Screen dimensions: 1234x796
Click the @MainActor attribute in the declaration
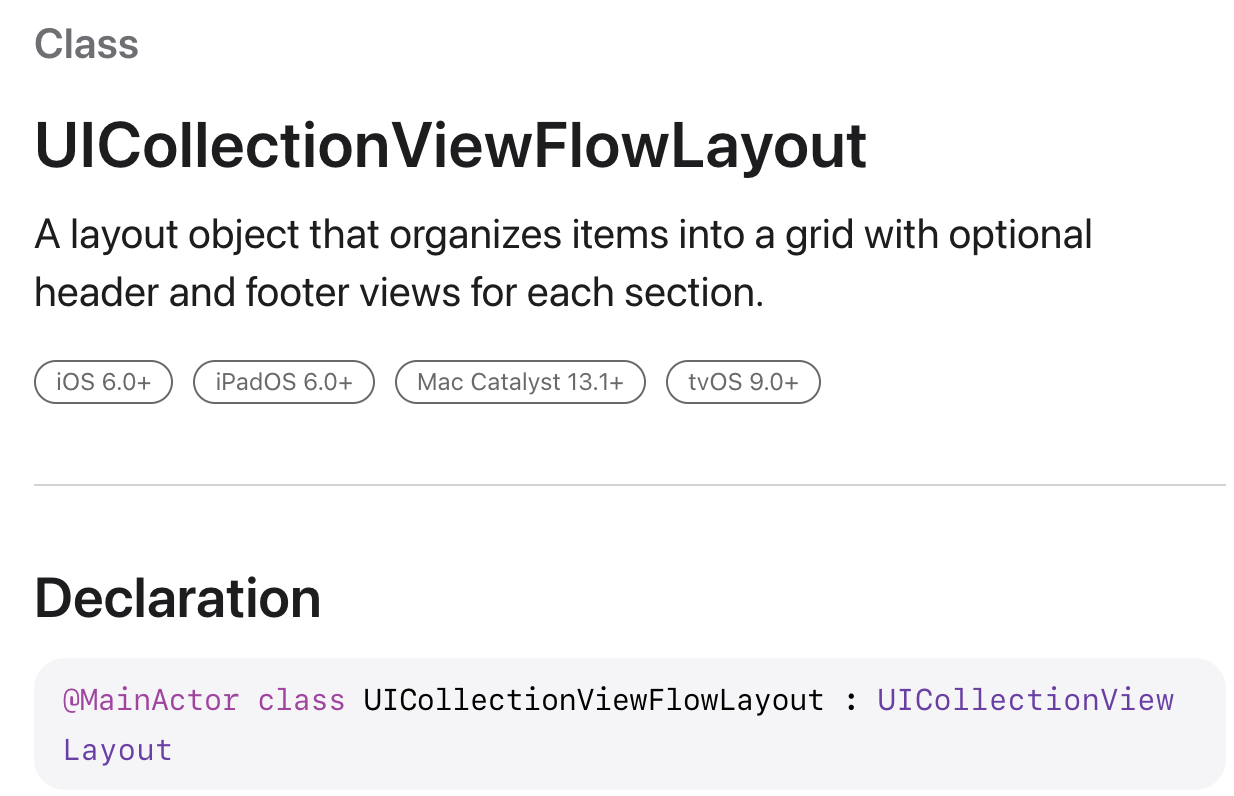pyautogui.click(x=151, y=699)
